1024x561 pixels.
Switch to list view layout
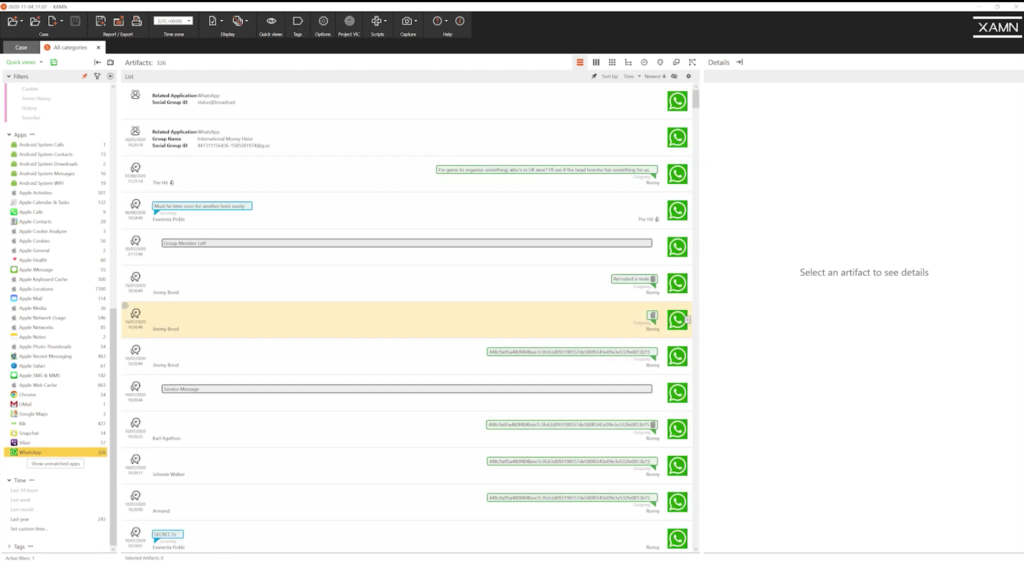(580, 63)
